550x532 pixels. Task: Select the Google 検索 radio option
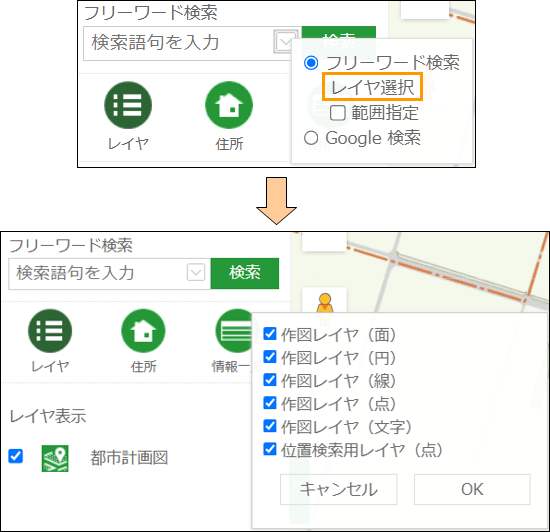311,138
